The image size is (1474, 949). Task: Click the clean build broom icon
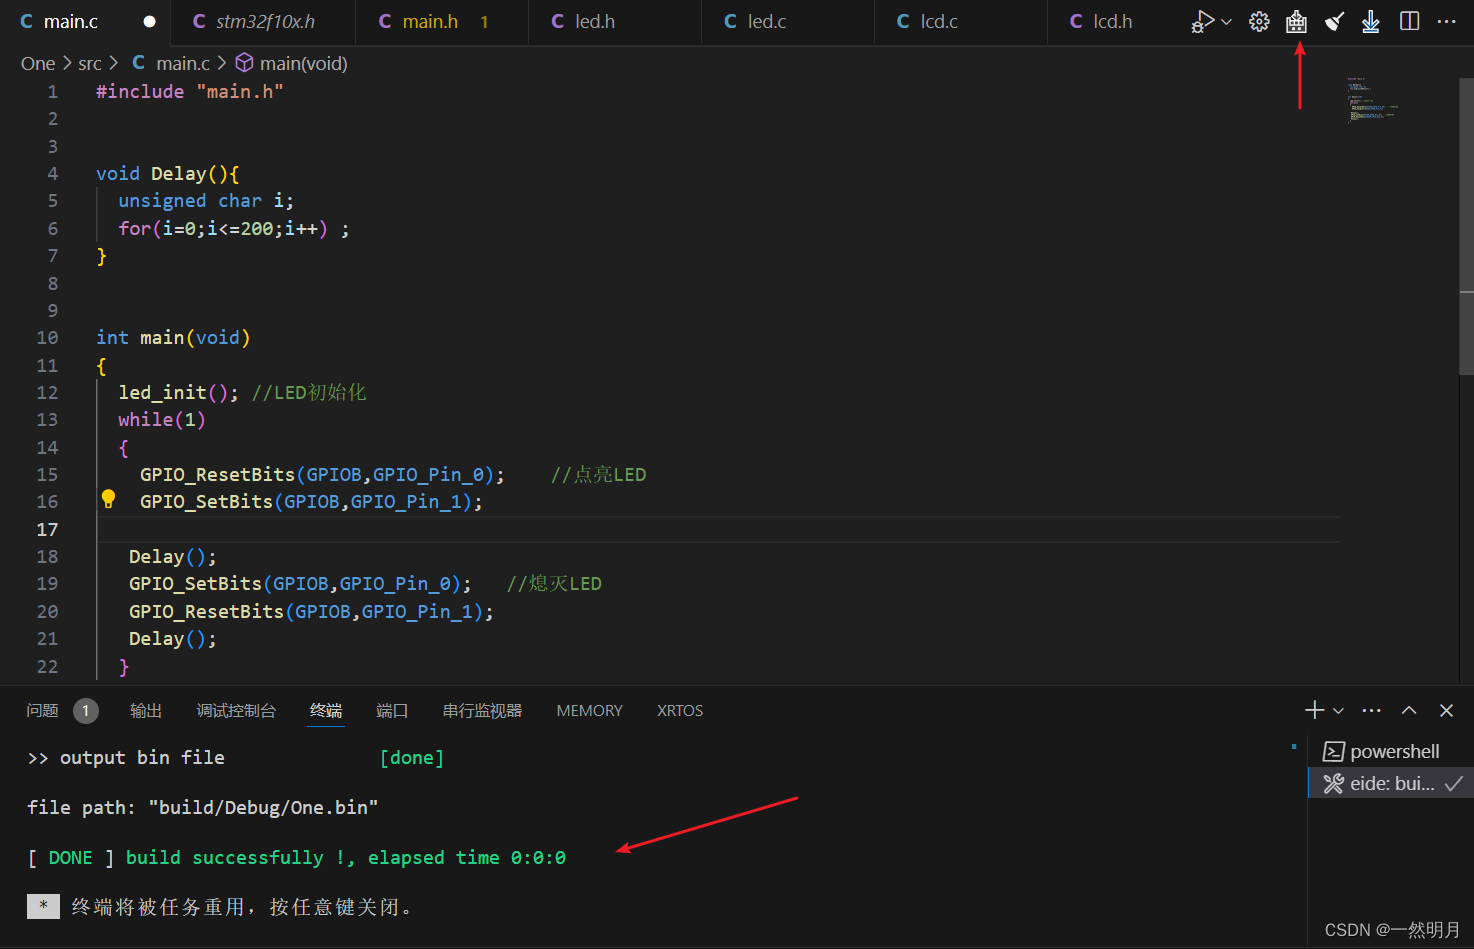(1334, 22)
